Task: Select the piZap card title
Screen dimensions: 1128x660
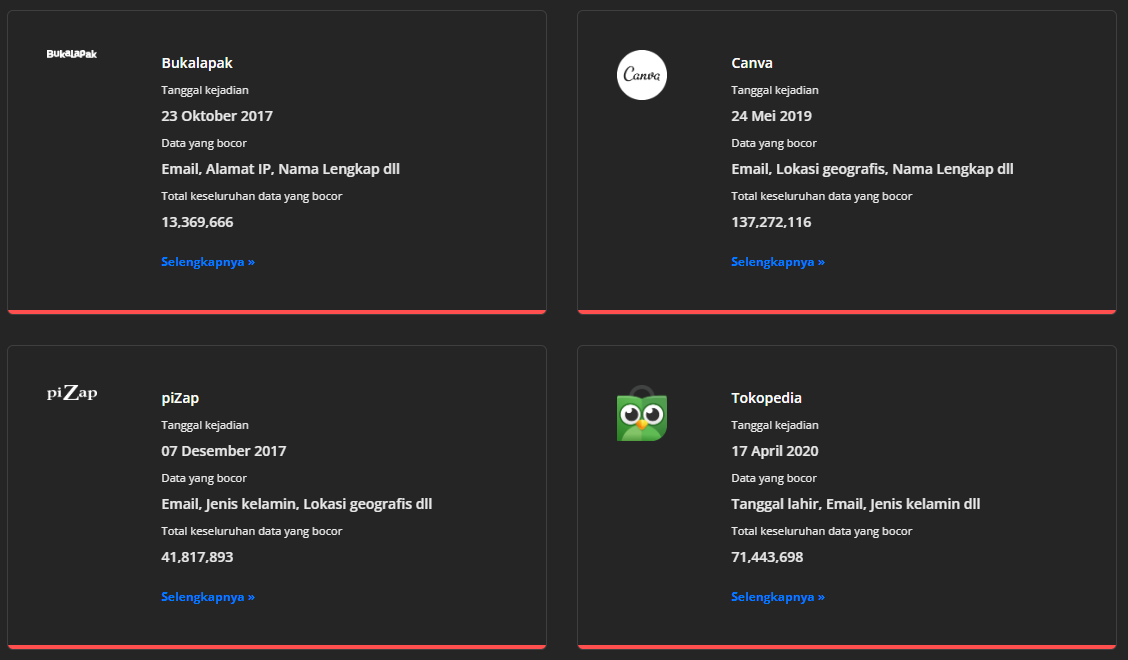Action: coord(180,398)
